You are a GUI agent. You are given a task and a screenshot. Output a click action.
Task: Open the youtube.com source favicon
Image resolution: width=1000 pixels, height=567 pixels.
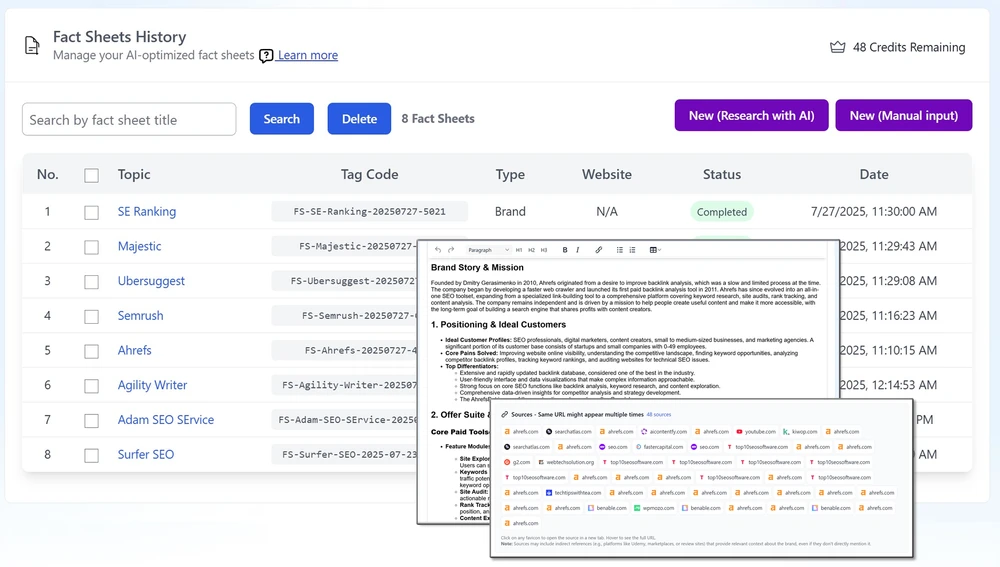click(x=739, y=432)
